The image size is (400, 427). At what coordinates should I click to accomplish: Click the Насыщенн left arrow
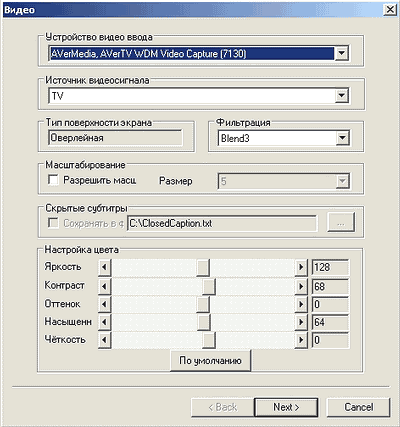[104, 322]
